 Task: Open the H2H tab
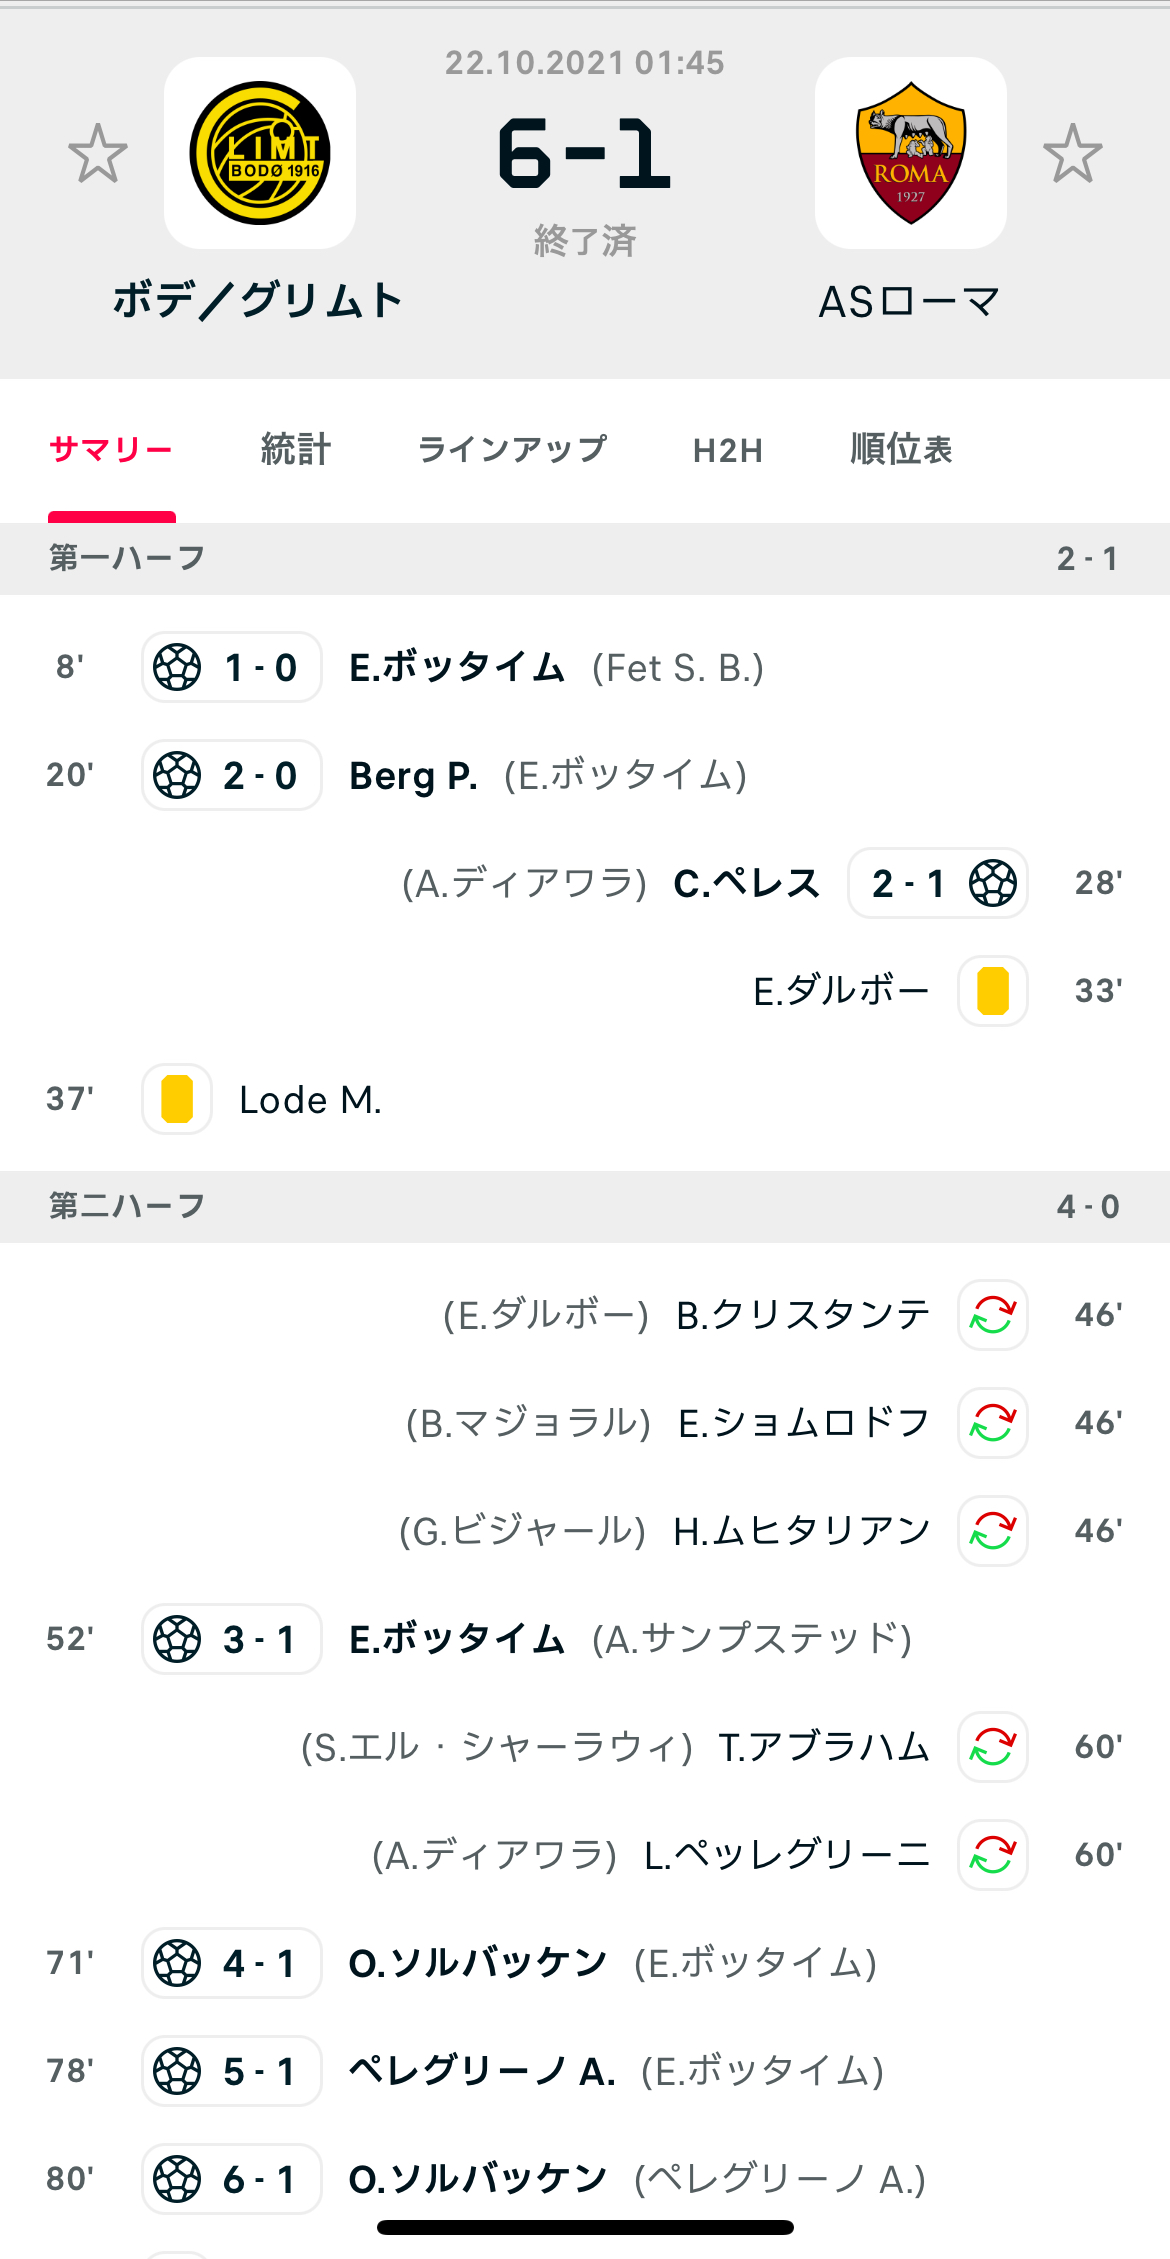pos(728,451)
